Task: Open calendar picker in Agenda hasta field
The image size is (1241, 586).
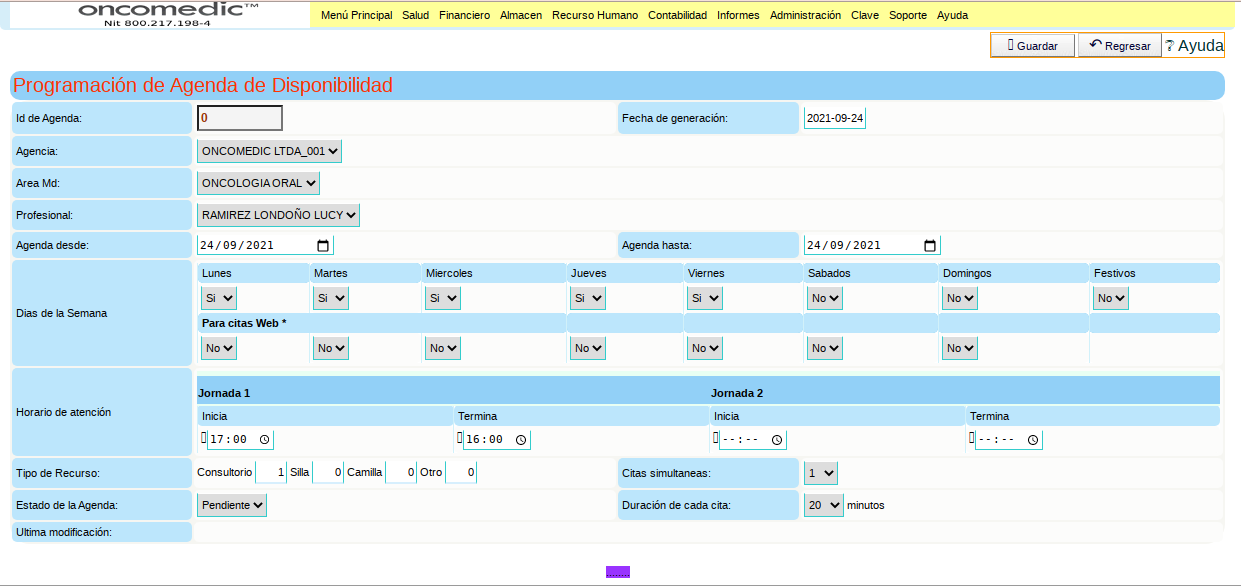Action: point(930,246)
